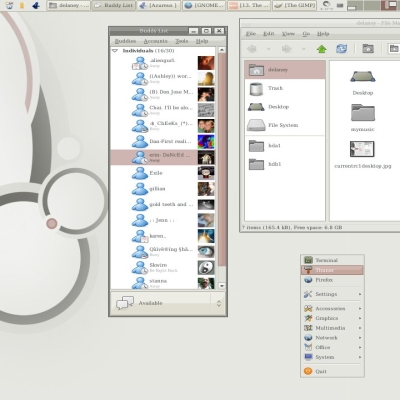
Task: Select Desktop shortcut in file manager sidebar
Action: pyautogui.click(x=285, y=107)
